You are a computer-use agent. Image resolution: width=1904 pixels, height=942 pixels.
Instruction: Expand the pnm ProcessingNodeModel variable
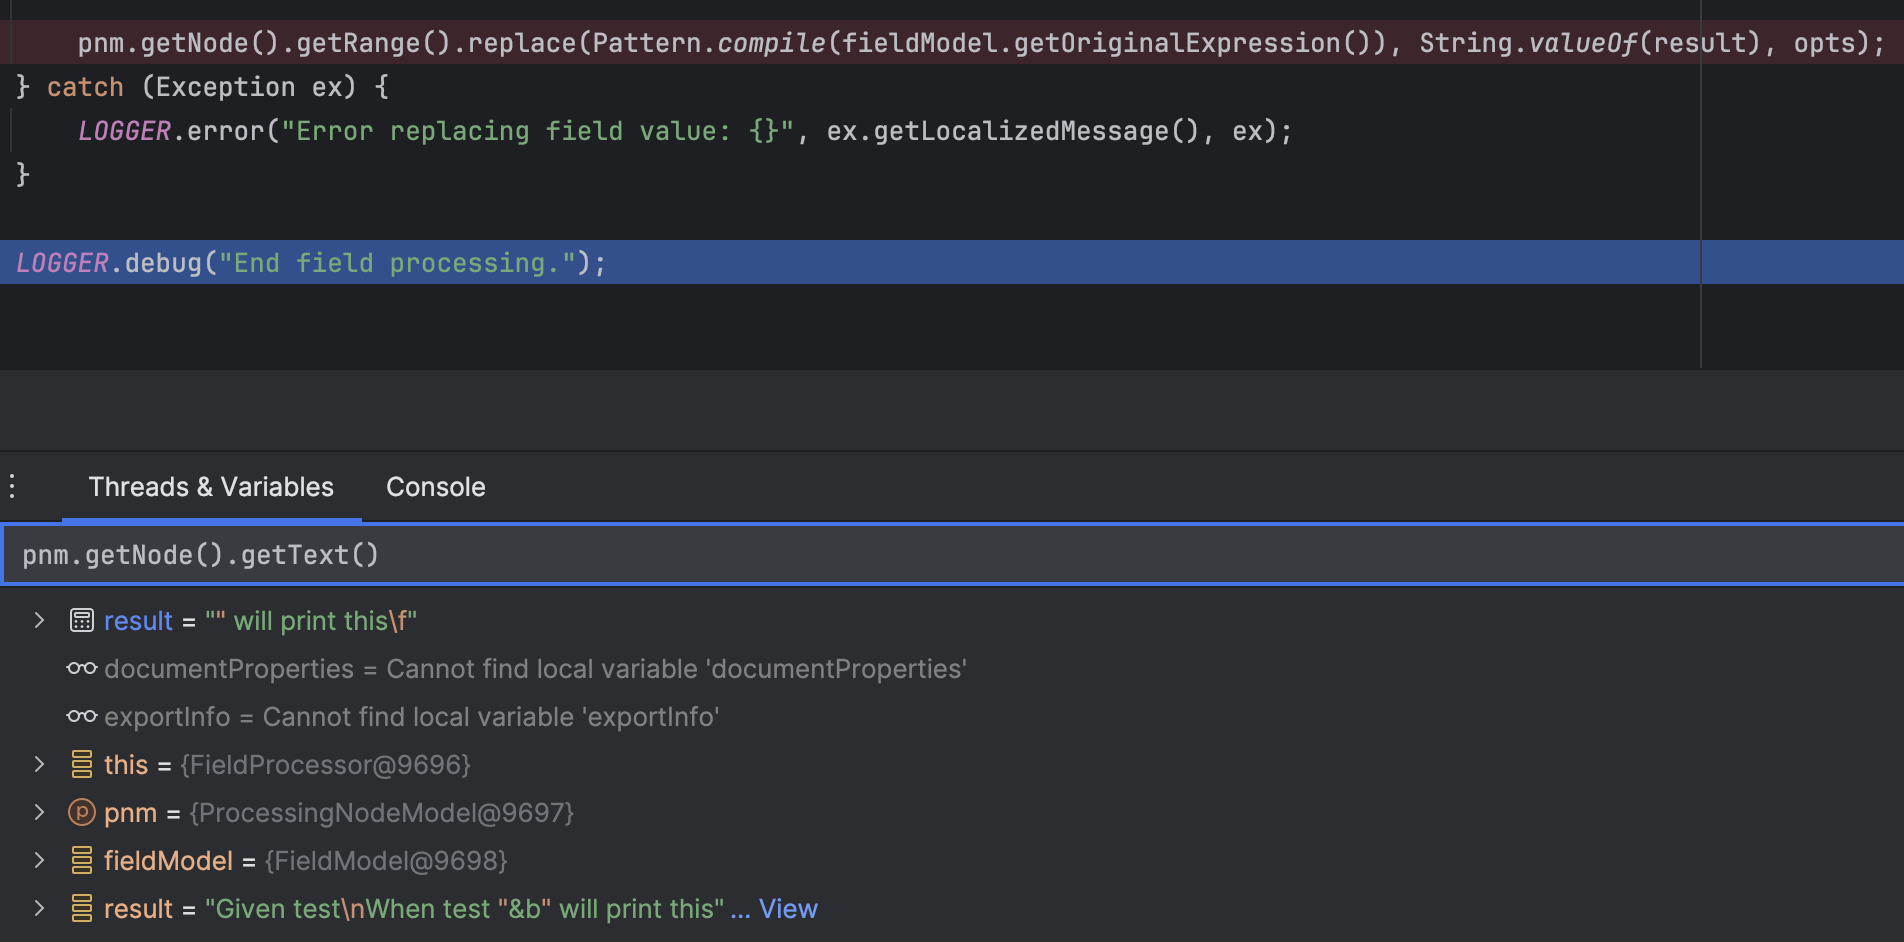click(39, 813)
